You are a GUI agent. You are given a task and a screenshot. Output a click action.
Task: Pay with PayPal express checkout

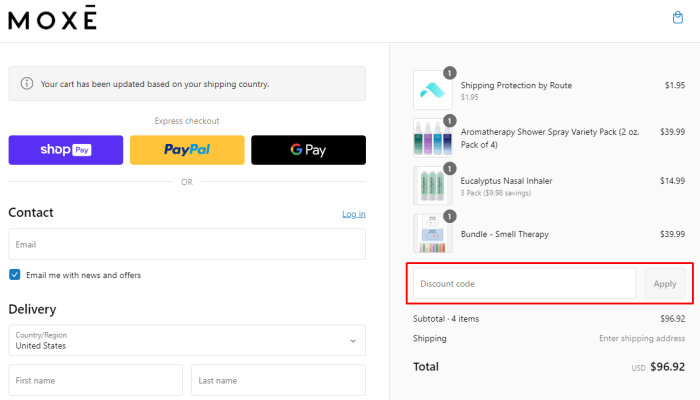(x=187, y=150)
